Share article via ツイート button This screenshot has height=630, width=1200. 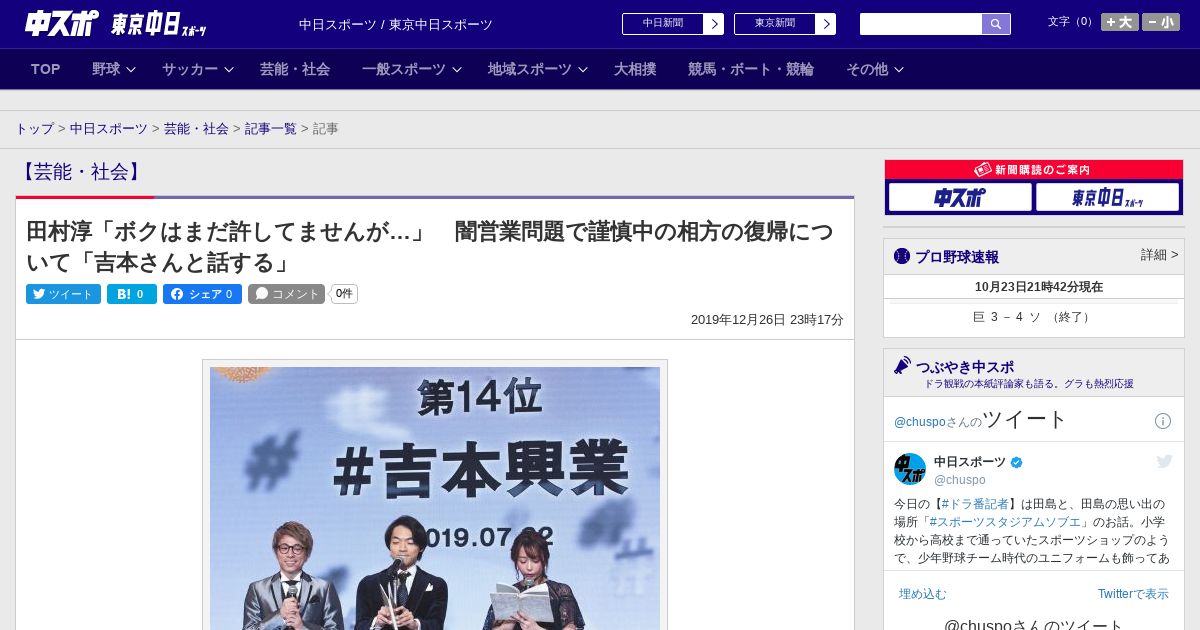(63, 294)
